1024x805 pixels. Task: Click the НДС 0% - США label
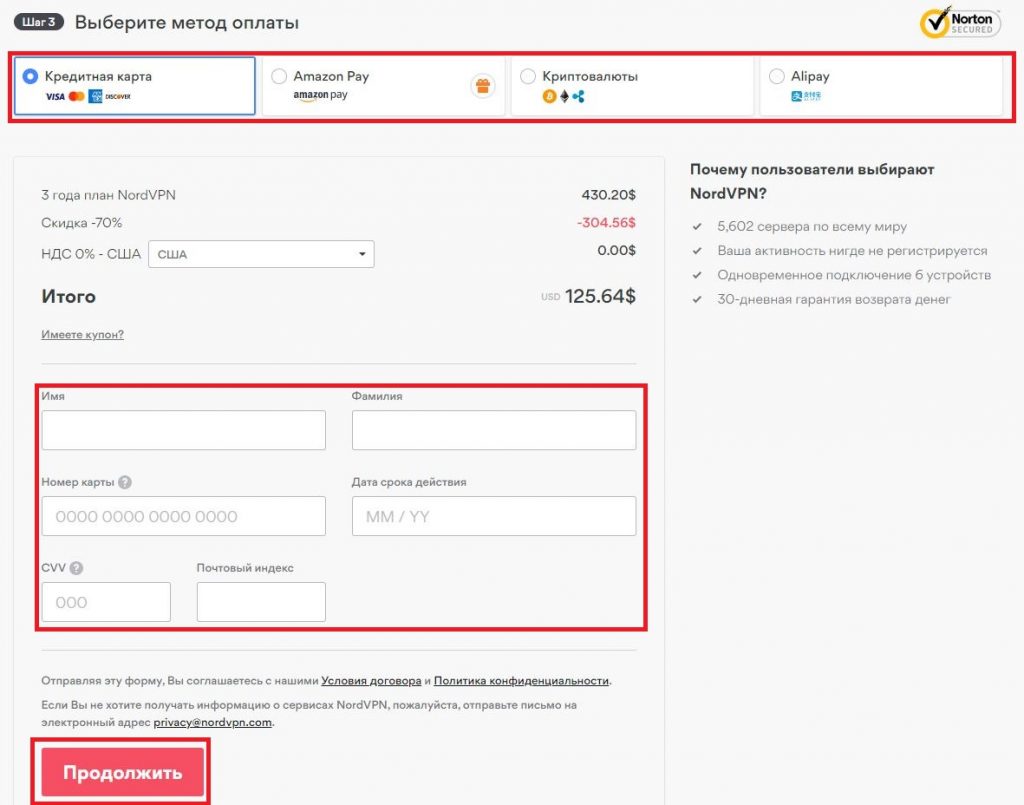(x=91, y=254)
